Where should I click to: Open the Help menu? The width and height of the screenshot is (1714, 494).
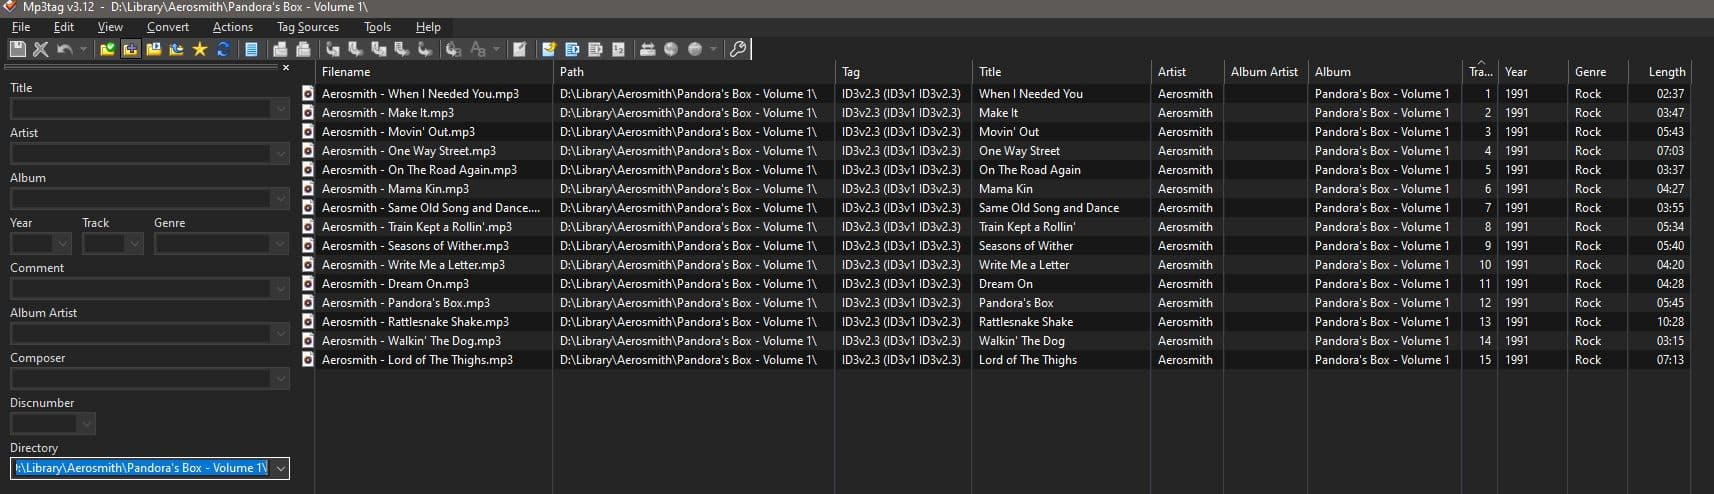coord(428,27)
